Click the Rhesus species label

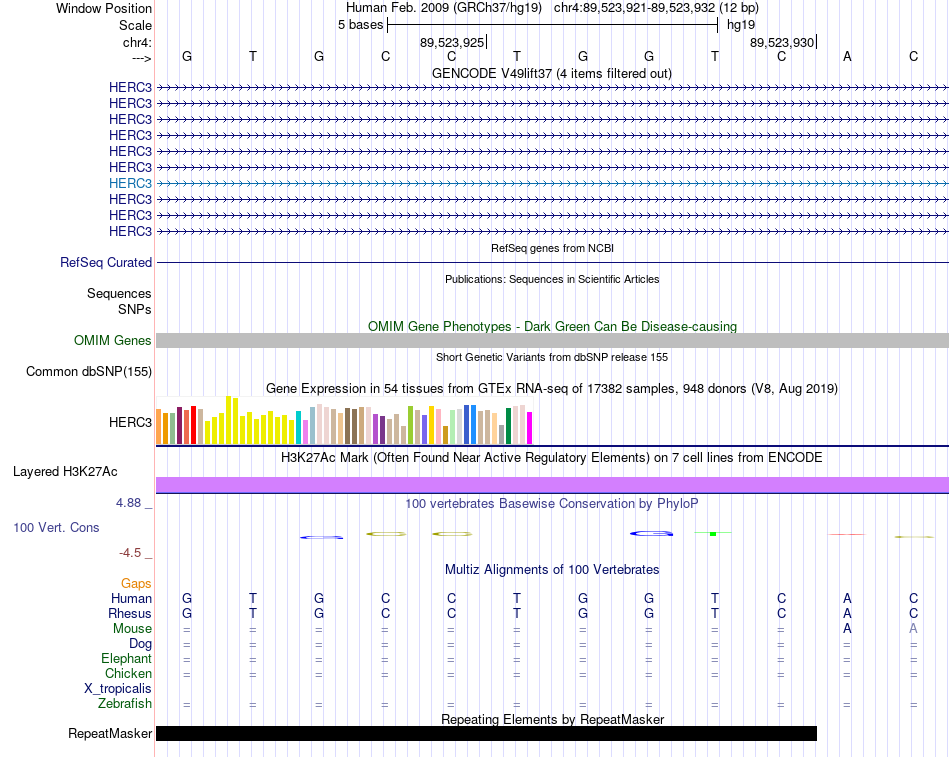pyautogui.click(x=130, y=613)
